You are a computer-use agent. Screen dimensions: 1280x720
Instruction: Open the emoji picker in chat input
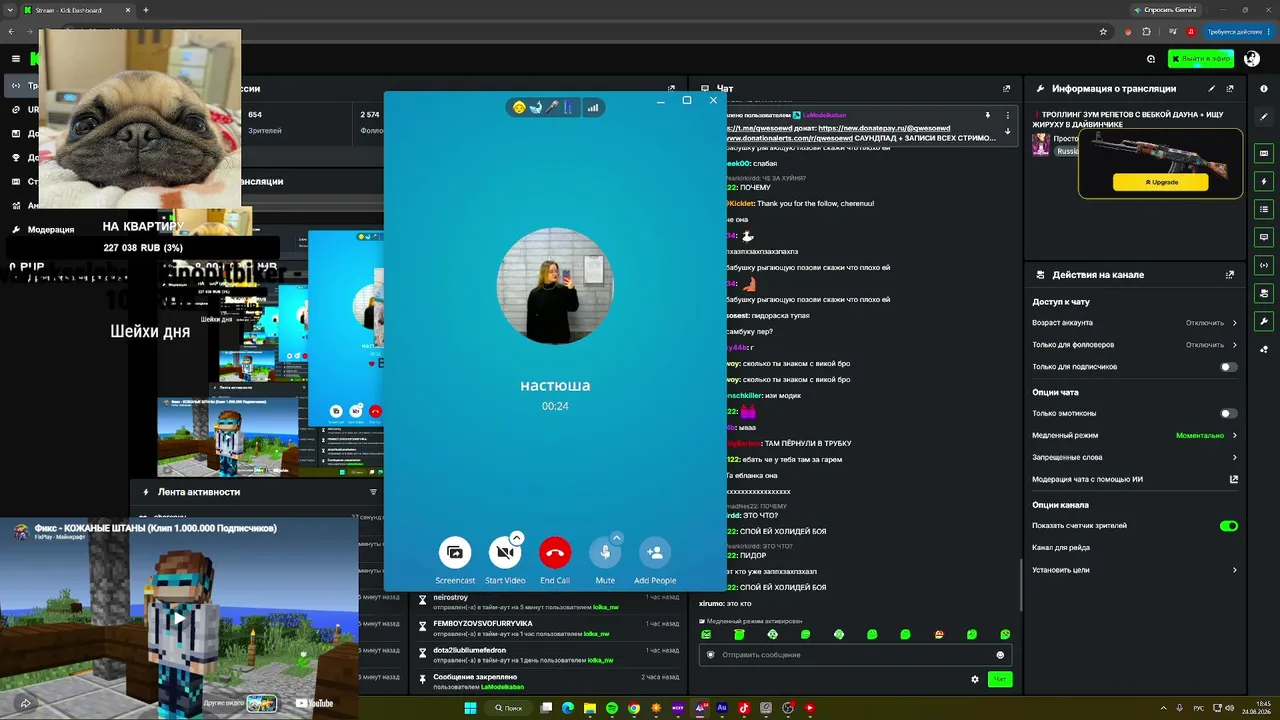click(x=1000, y=655)
